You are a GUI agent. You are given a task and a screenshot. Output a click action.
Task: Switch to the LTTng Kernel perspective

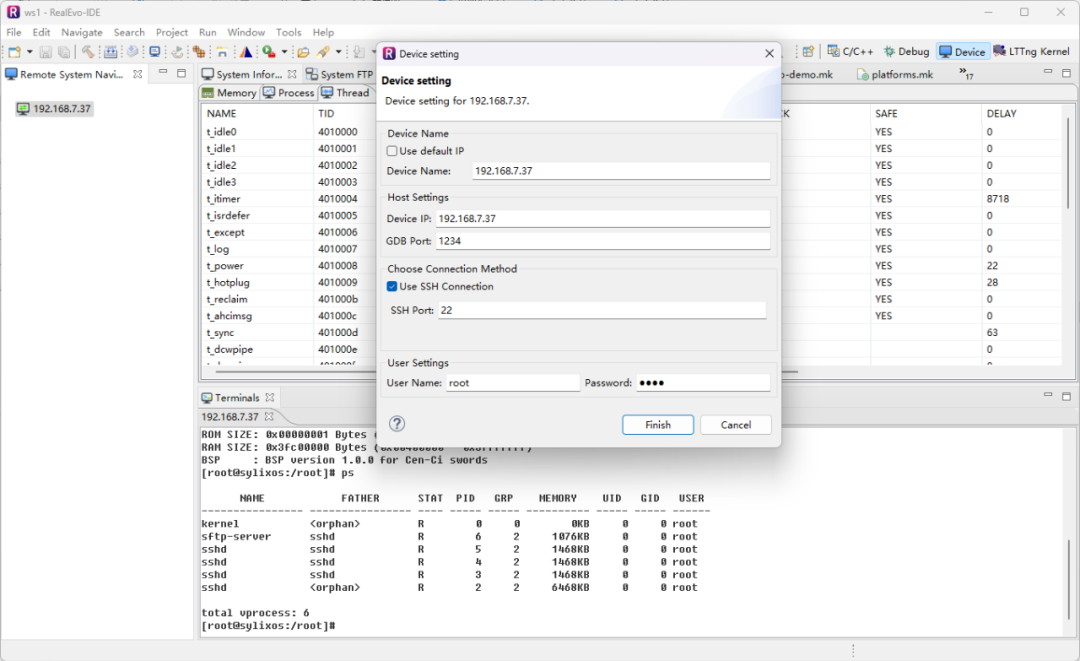[x=1031, y=52]
